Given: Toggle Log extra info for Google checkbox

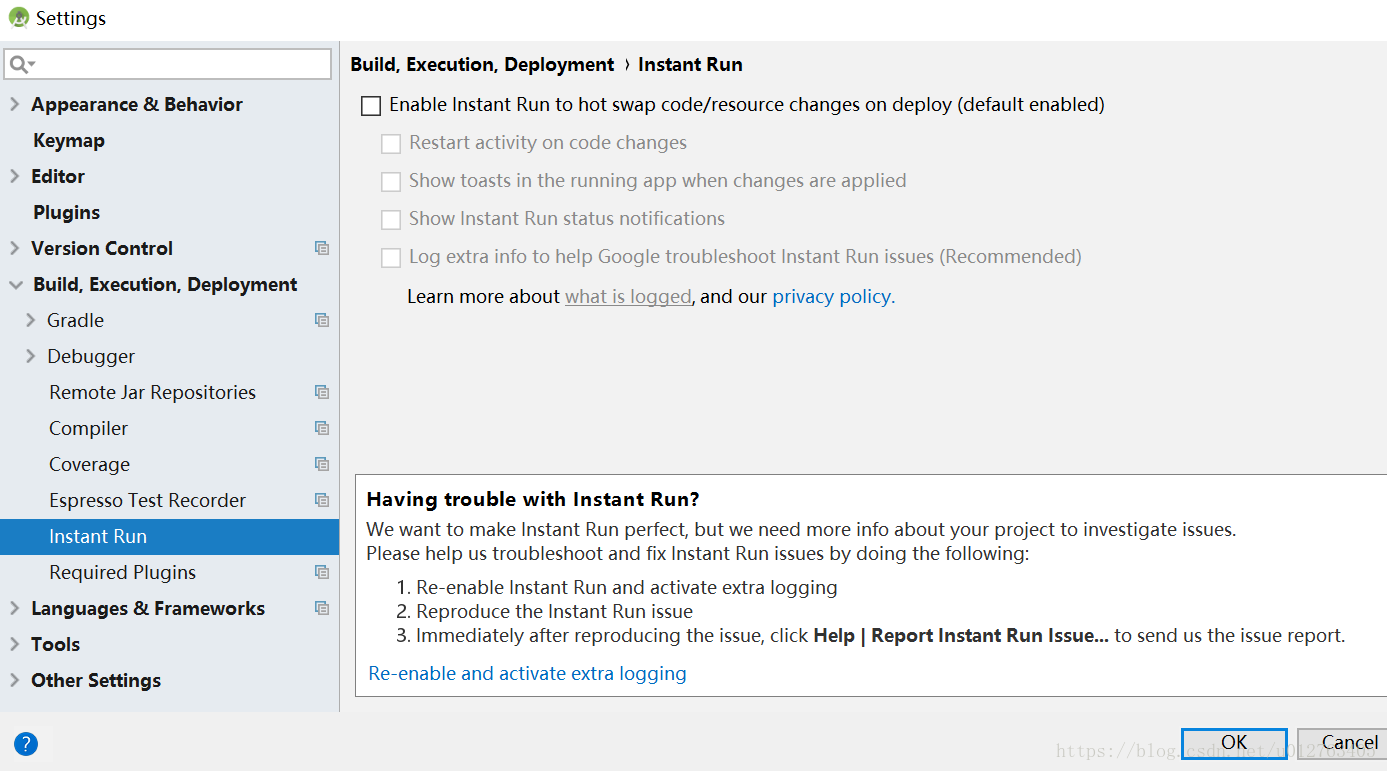Looking at the screenshot, I should (391, 258).
